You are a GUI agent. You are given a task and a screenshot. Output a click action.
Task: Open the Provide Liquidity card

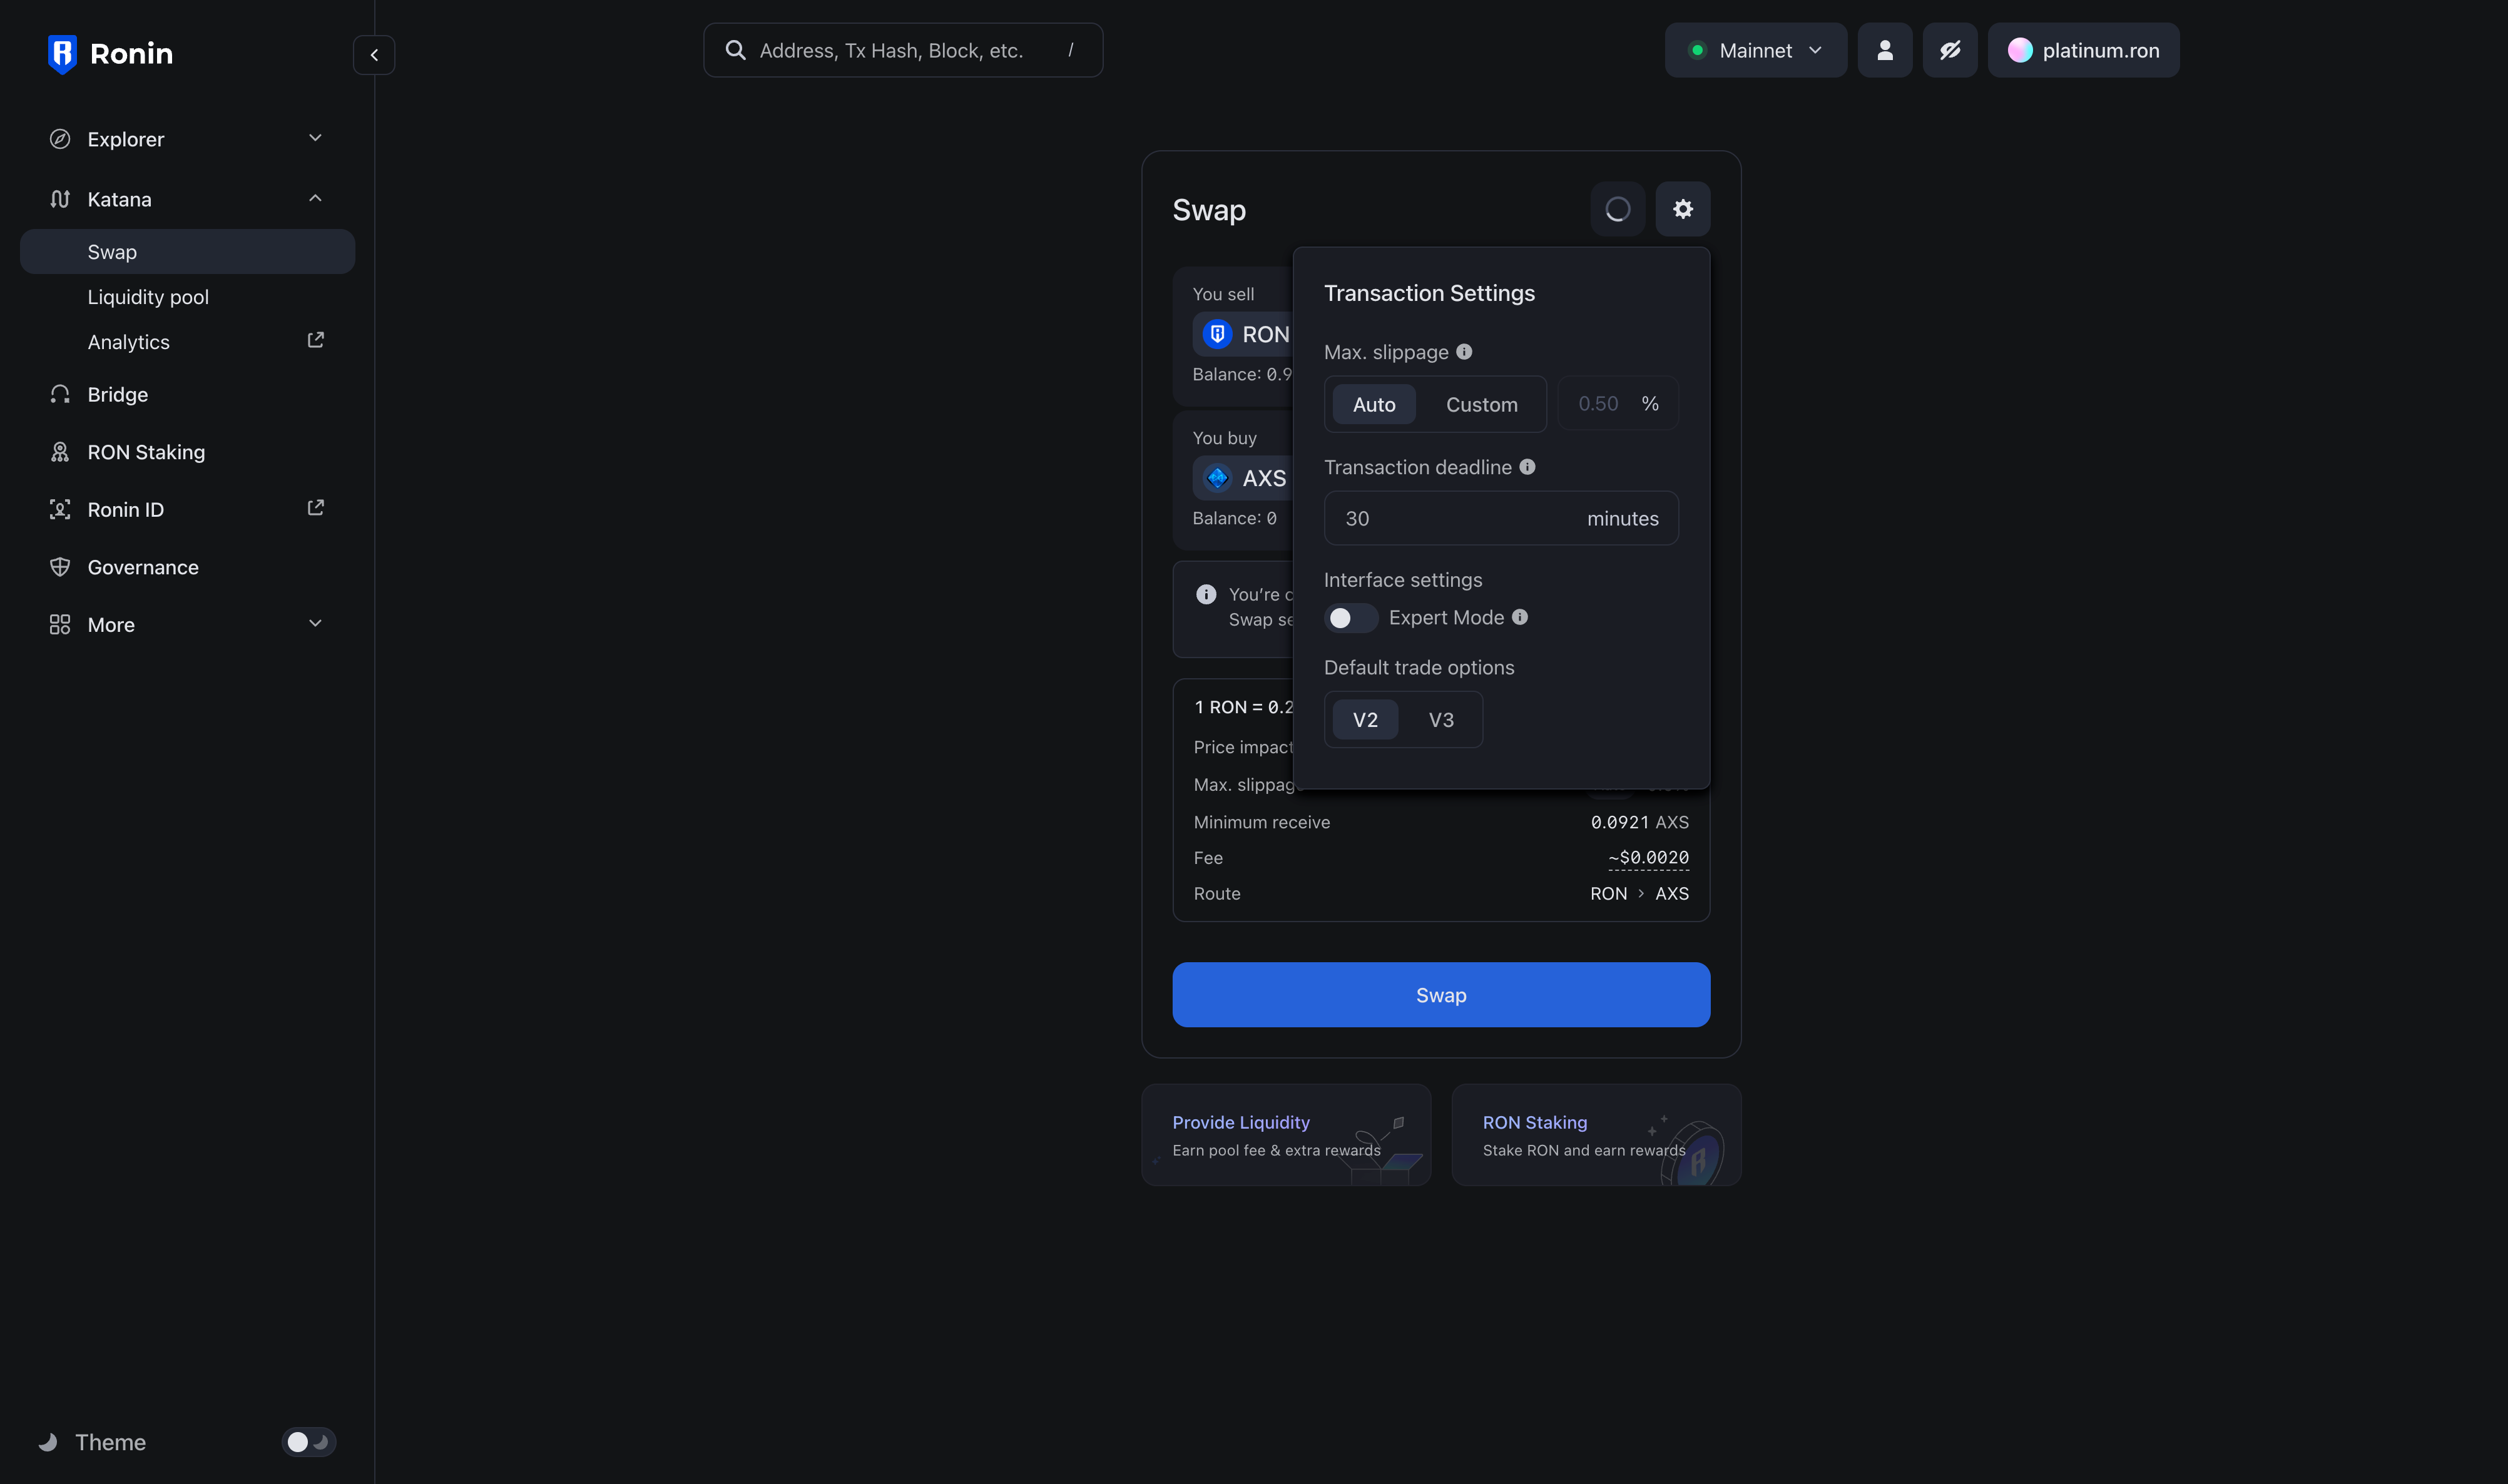[x=1286, y=1135]
